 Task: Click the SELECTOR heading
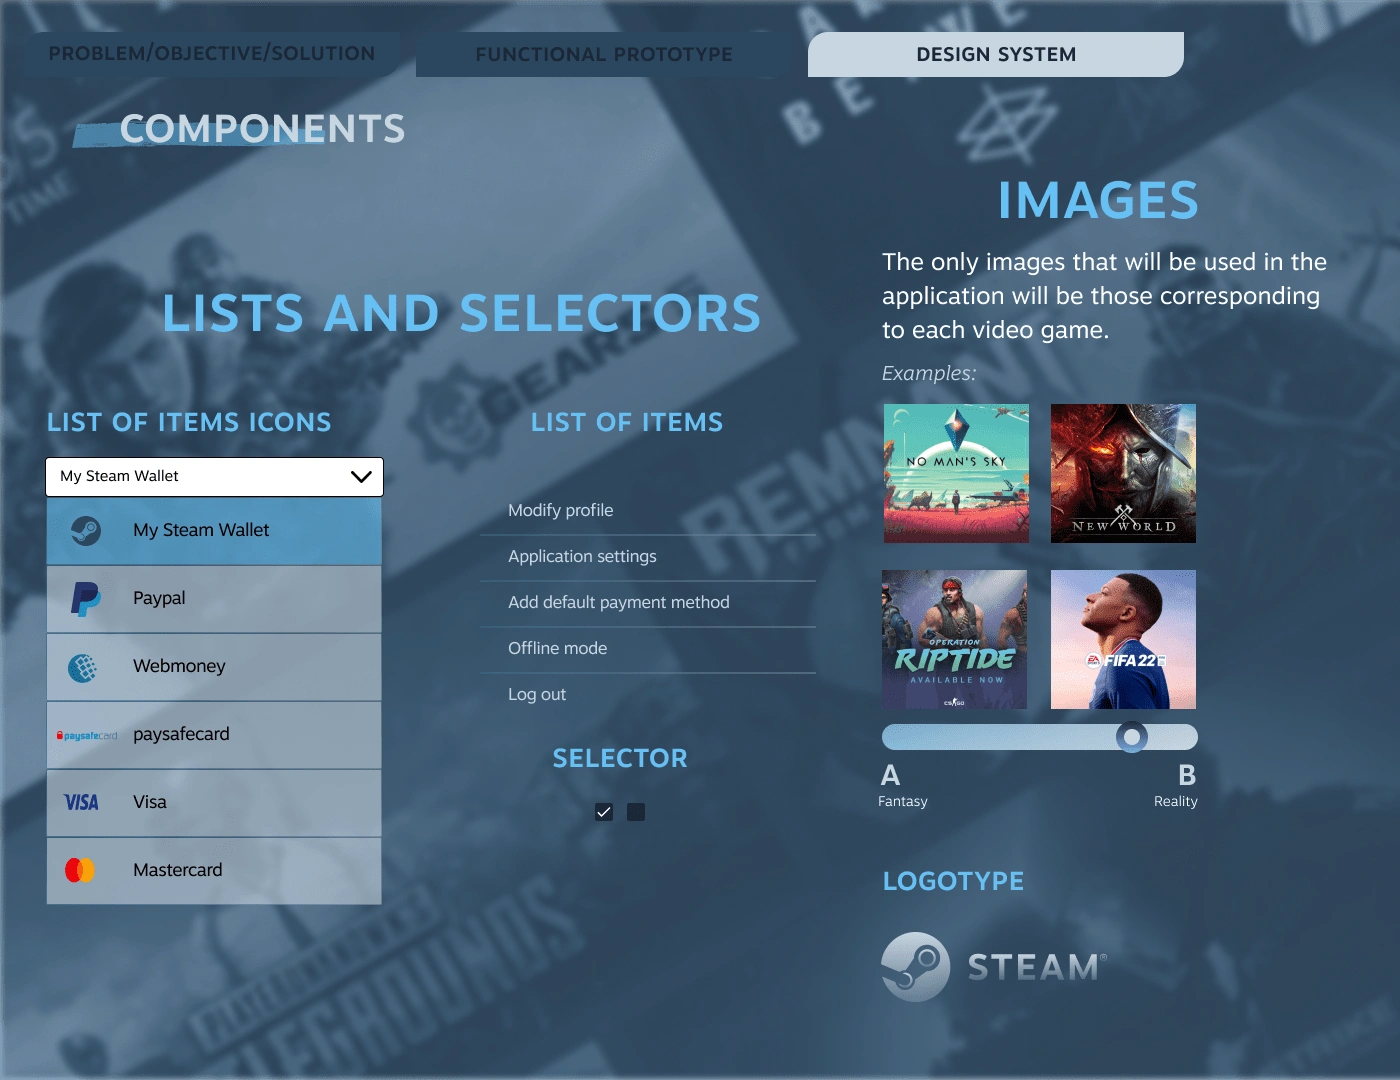pyautogui.click(x=620, y=758)
